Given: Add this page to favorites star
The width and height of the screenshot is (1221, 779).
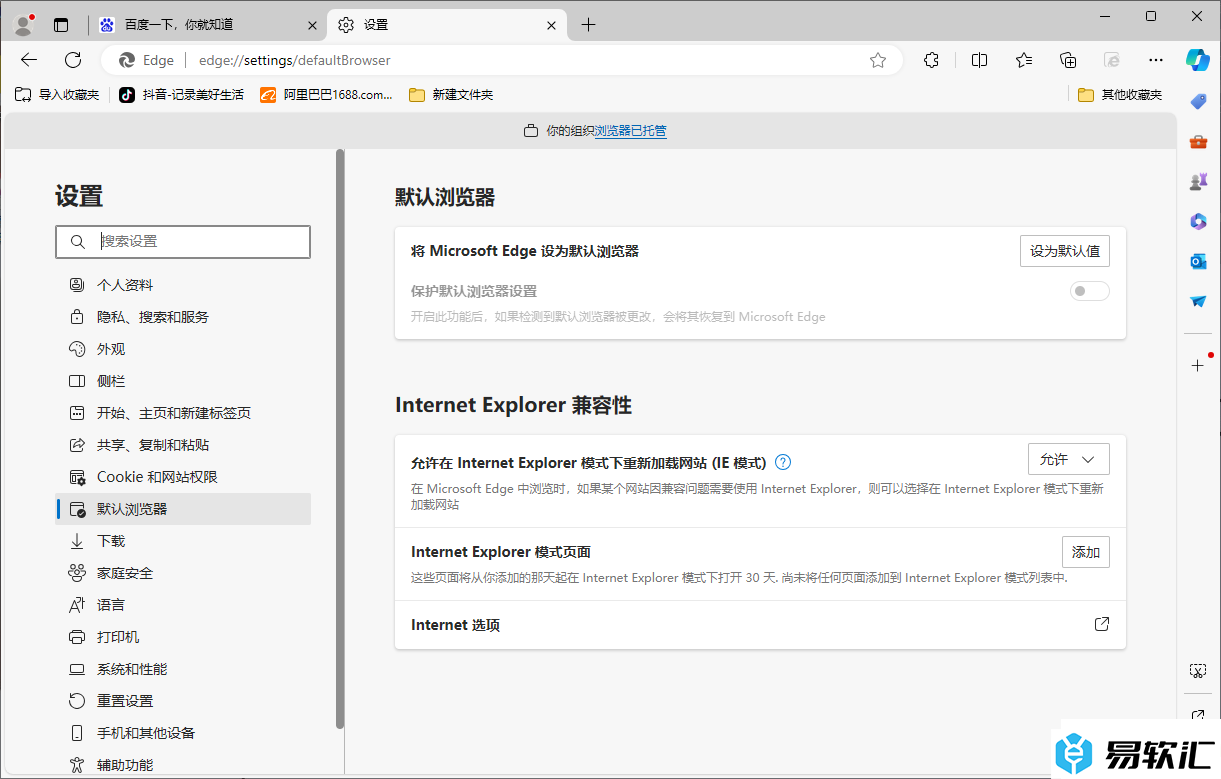Looking at the screenshot, I should point(878,60).
